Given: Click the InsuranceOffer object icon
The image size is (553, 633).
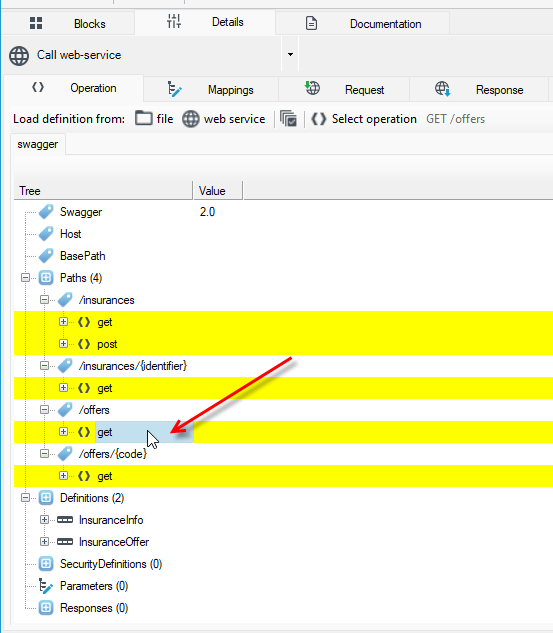Looking at the screenshot, I should coord(65,541).
